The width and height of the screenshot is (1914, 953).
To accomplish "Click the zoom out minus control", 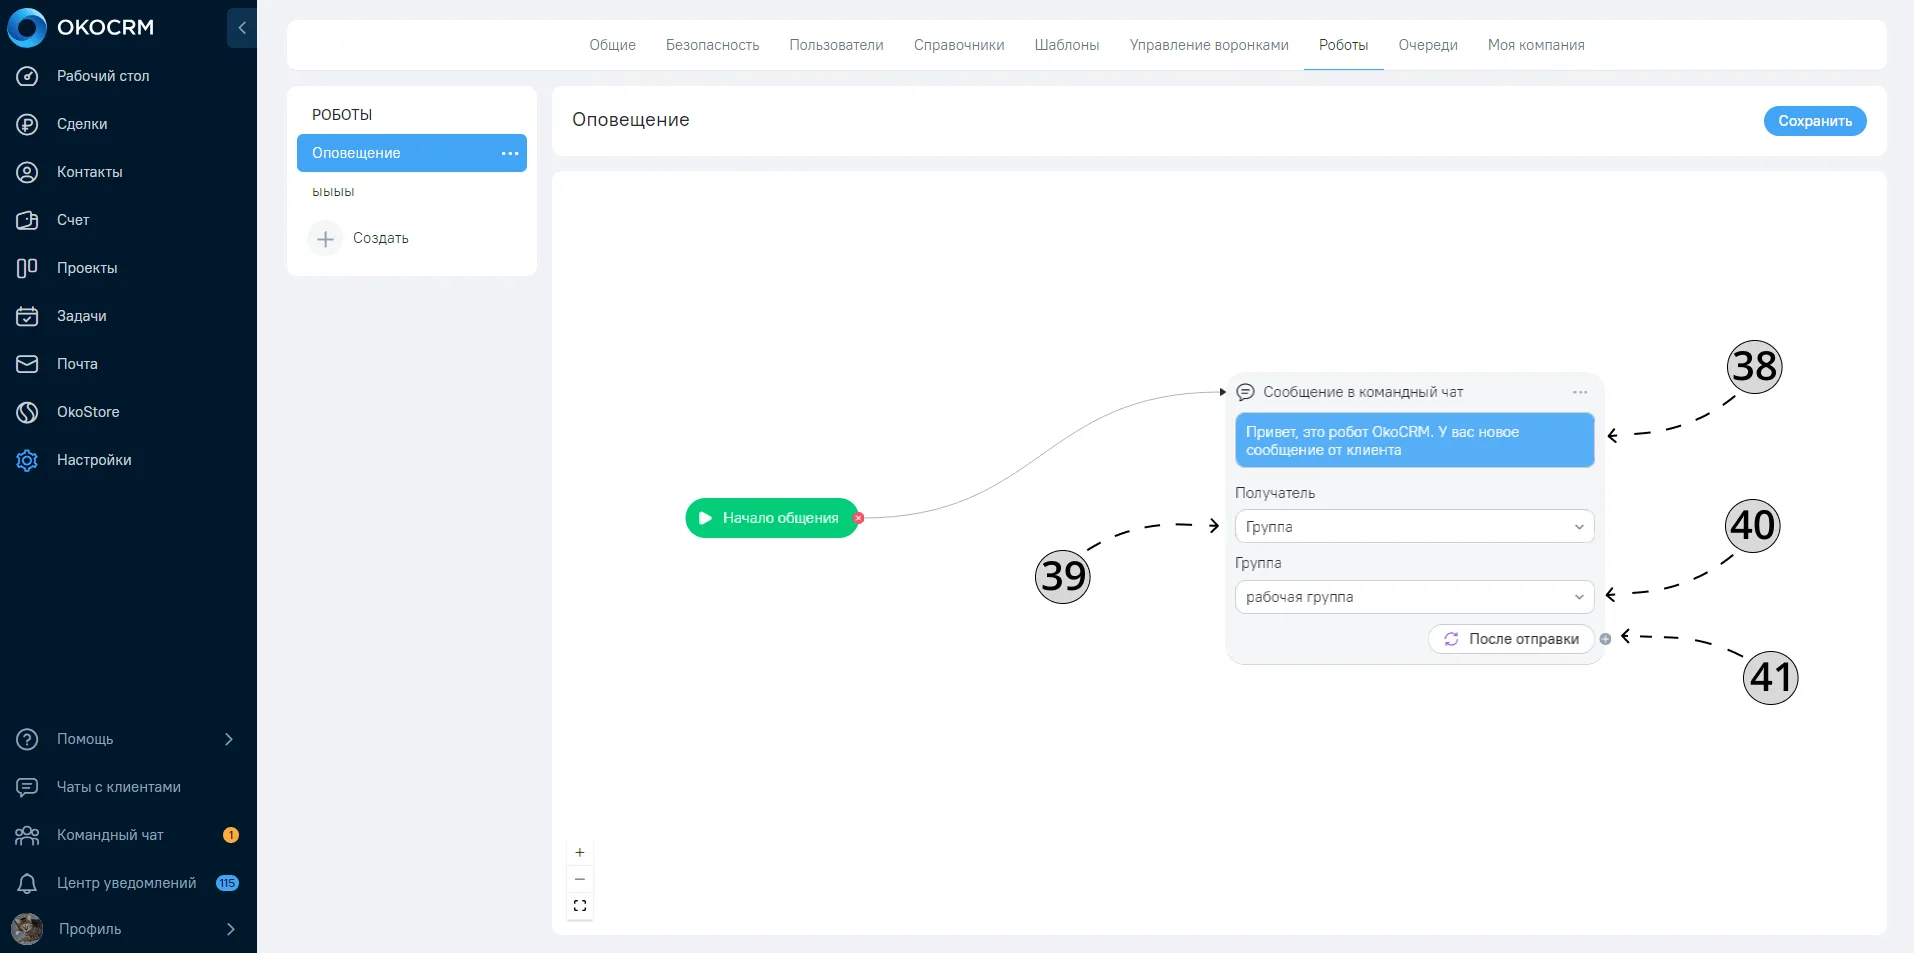I will [x=580, y=879].
